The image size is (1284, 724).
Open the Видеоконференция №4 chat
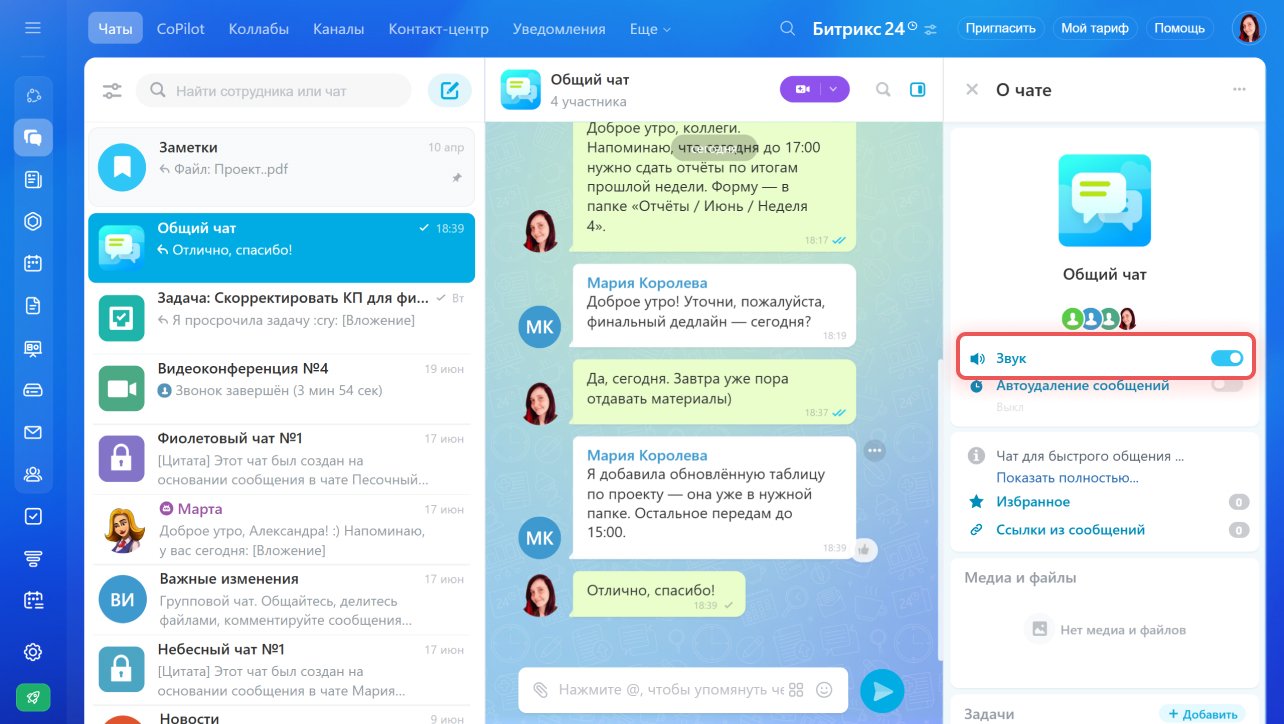click(x=281, y=388)
